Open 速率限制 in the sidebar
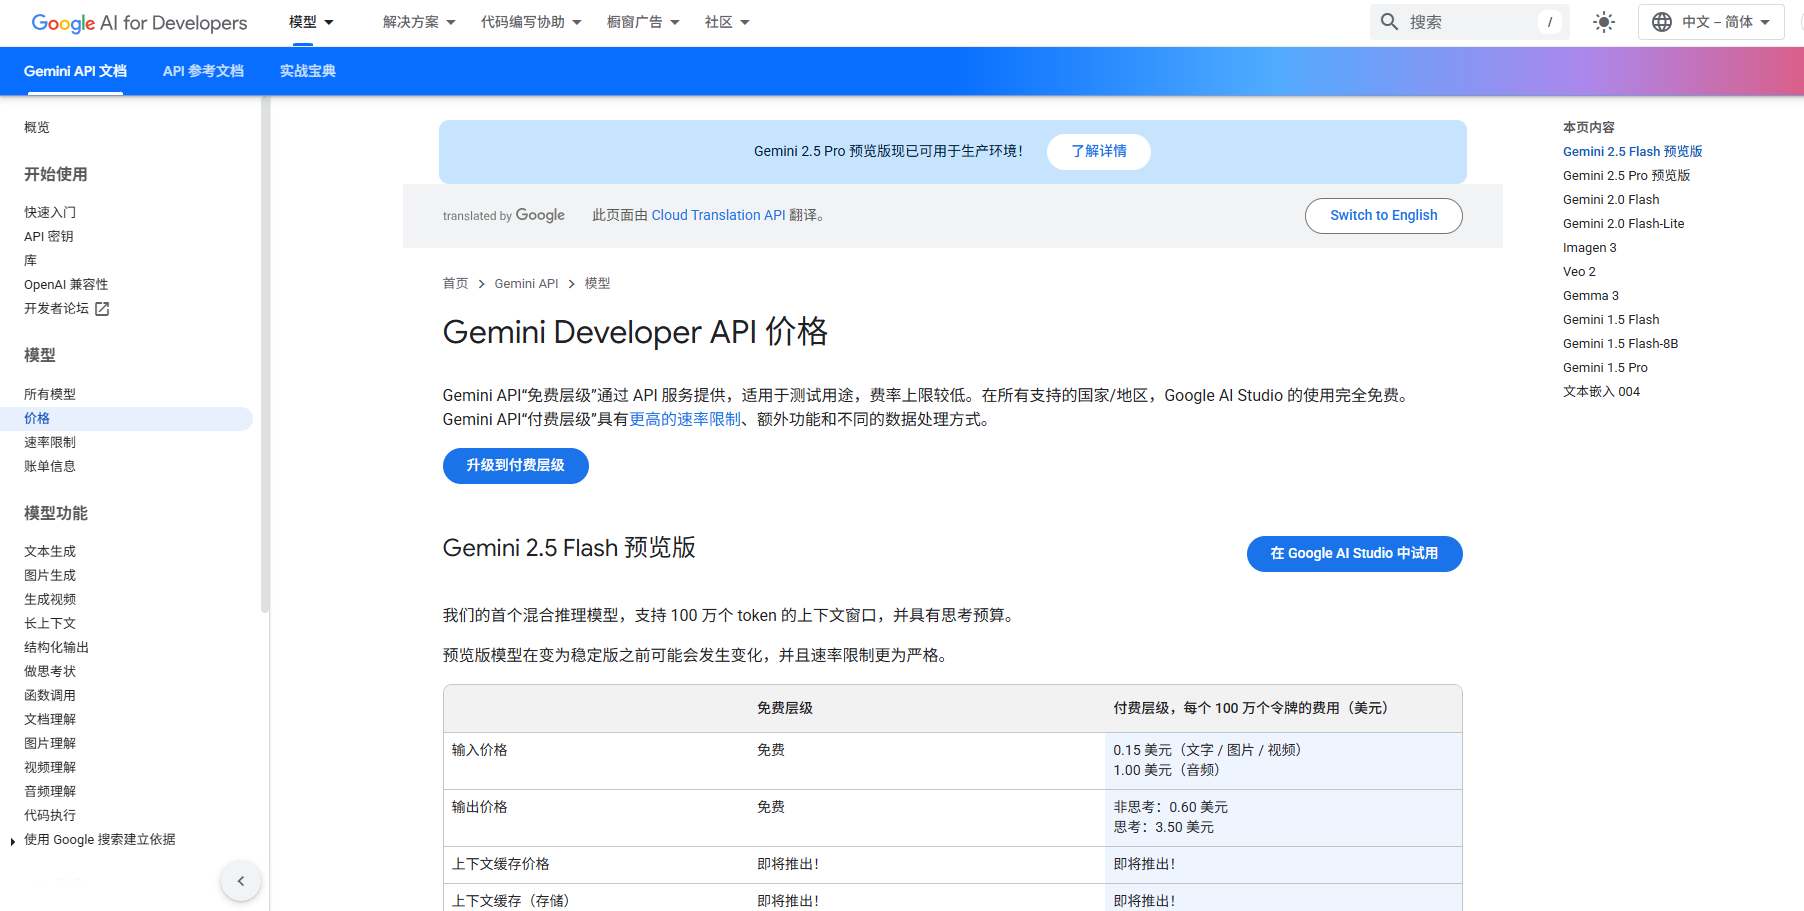This screenshot has width=1804, height=911. (50, 443)
